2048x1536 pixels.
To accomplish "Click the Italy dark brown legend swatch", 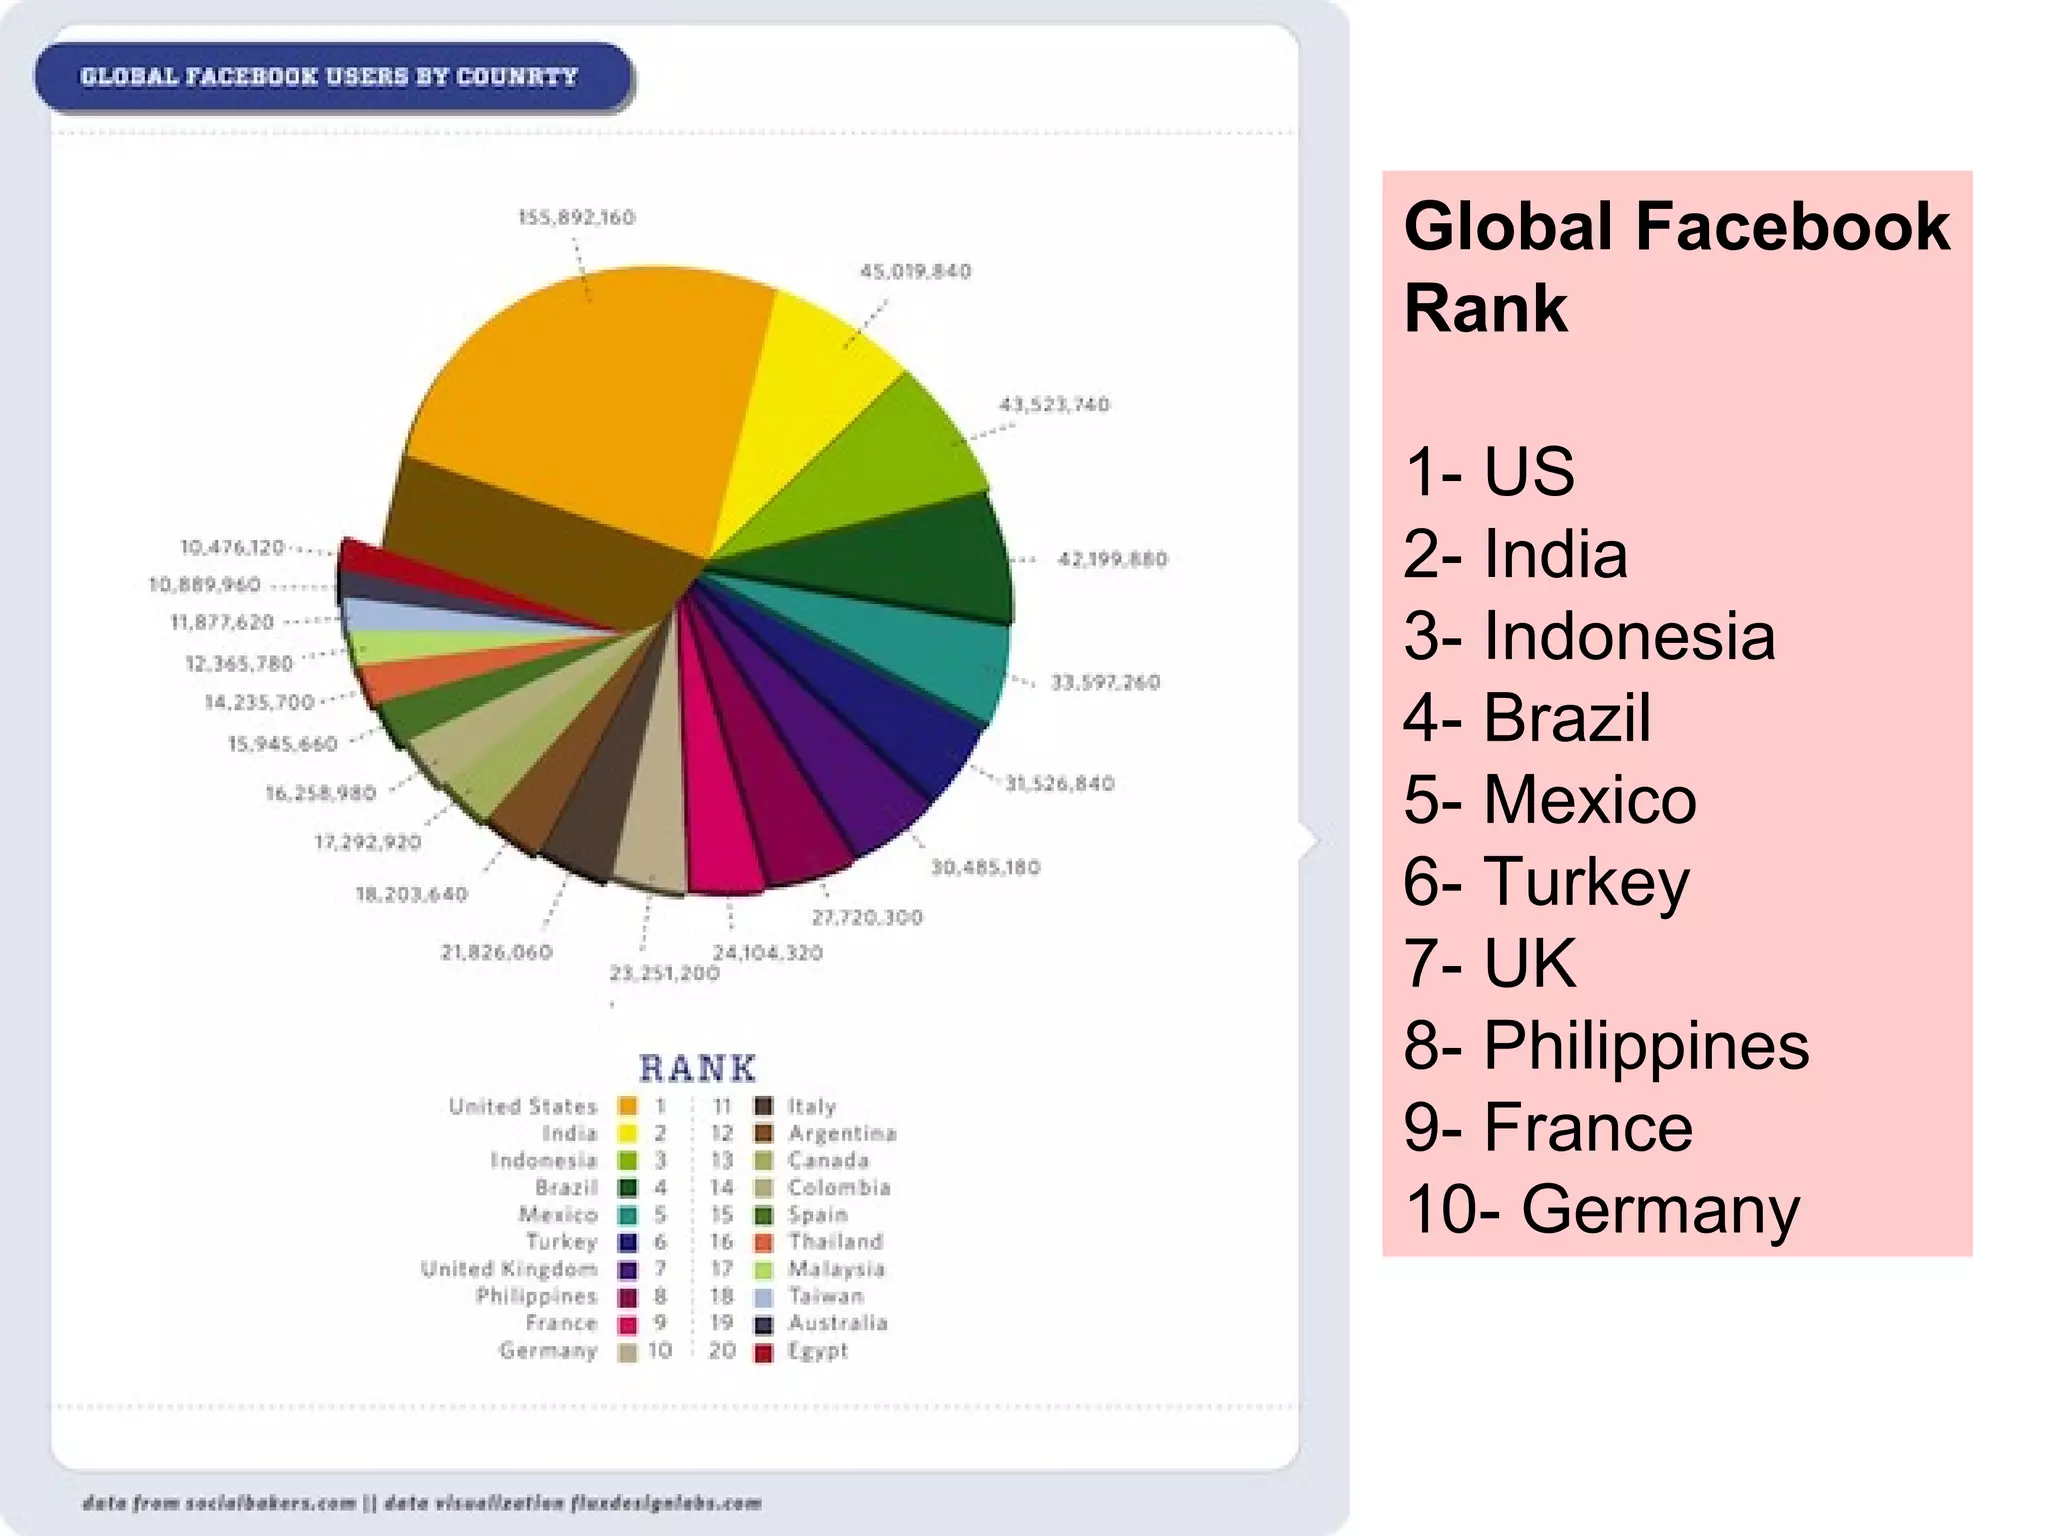I will click(763, 1106).
